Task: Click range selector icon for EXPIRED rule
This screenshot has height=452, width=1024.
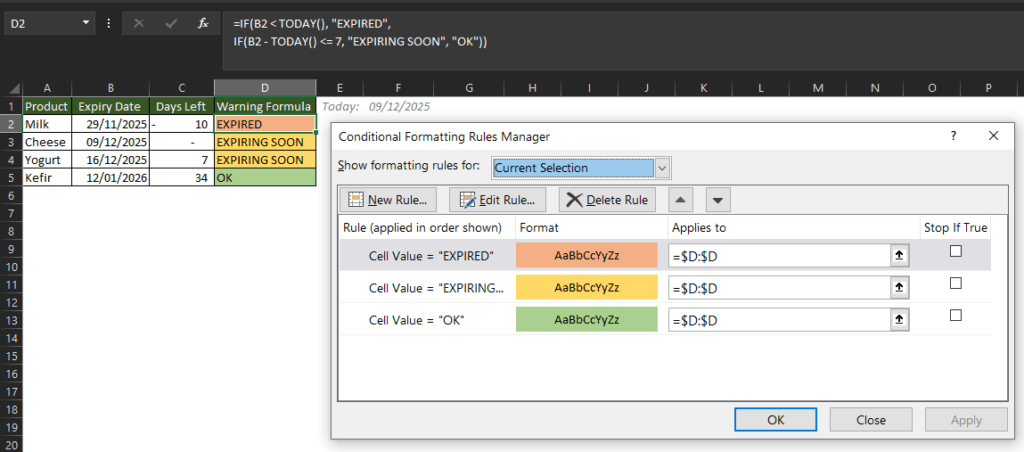Action: 900,256
